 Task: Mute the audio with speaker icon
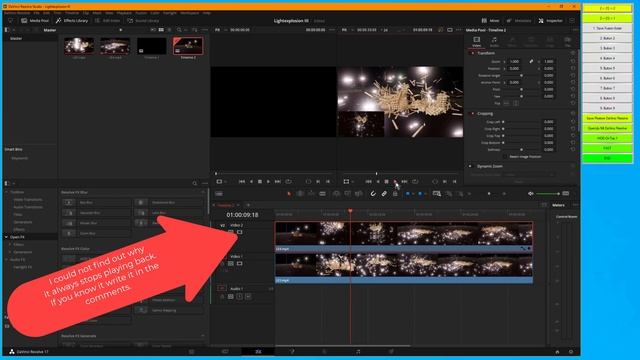531,194
